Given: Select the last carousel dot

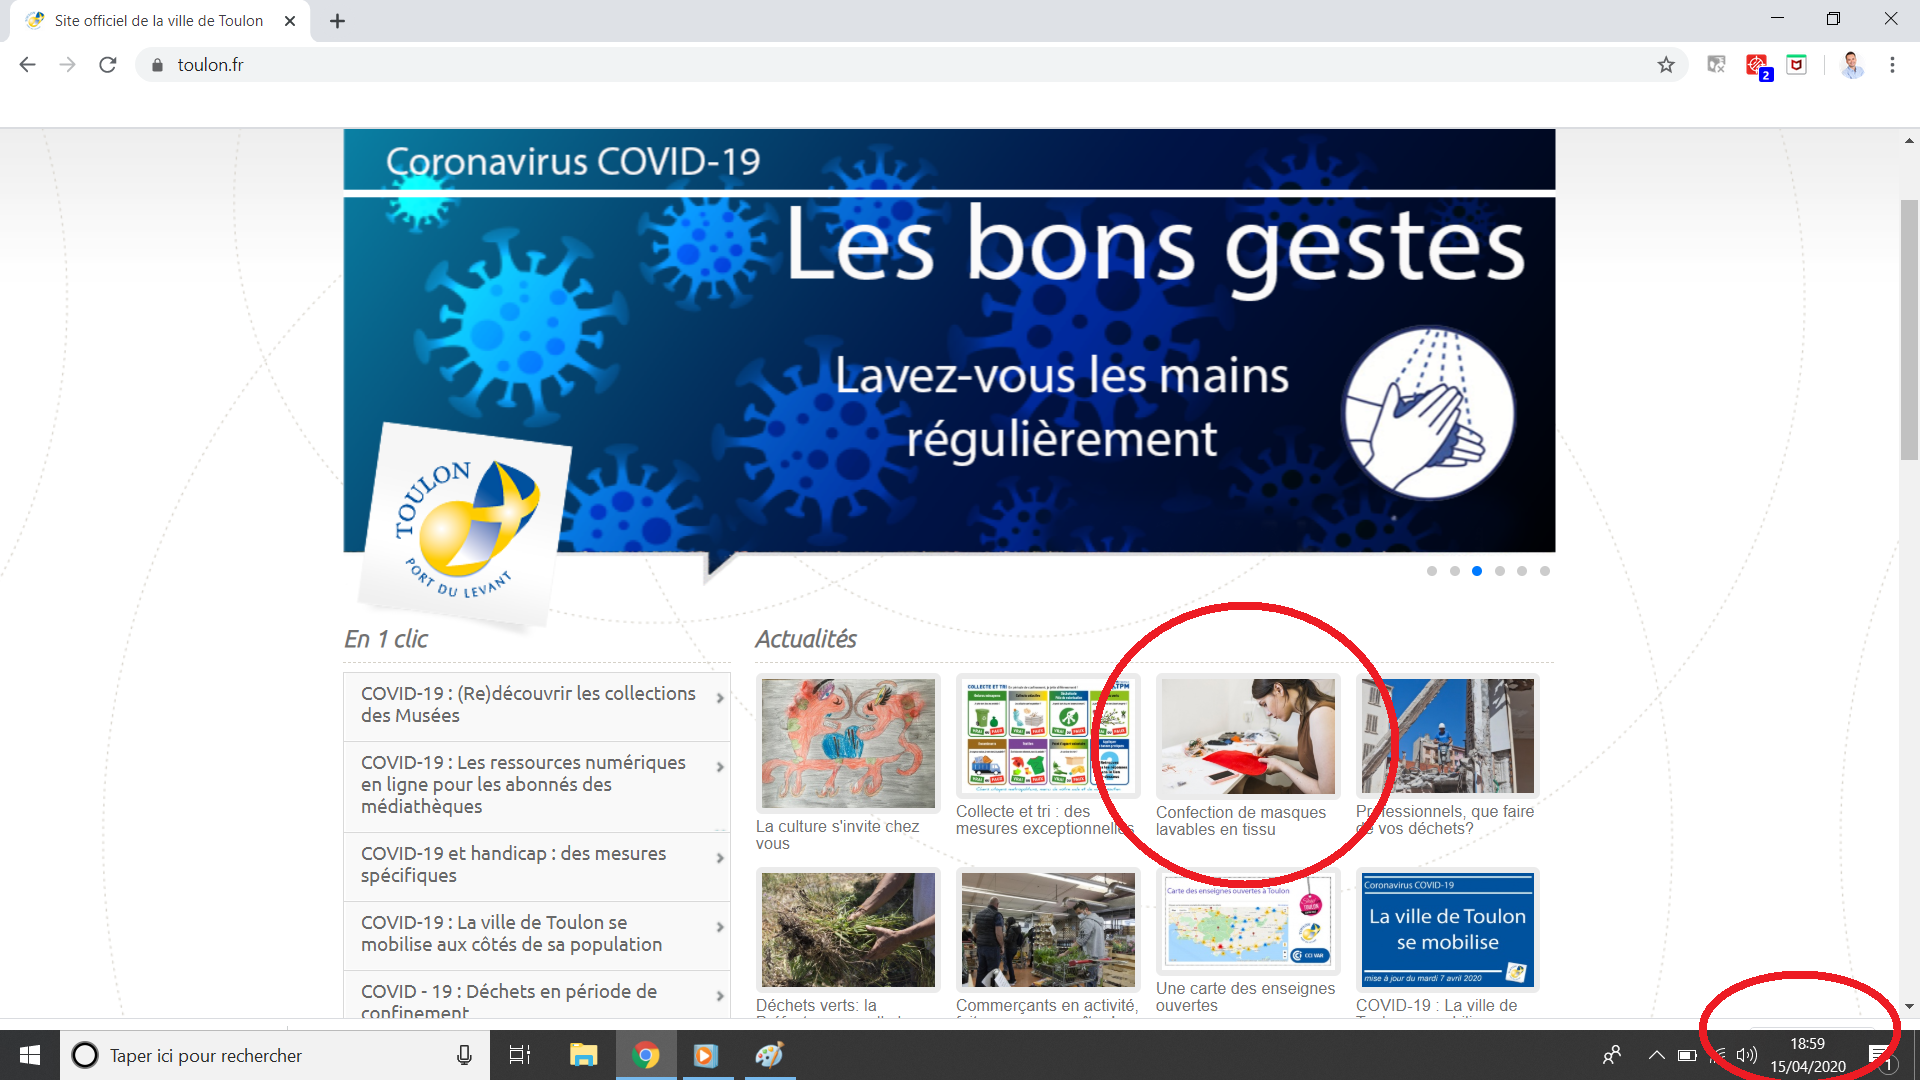Looking at the screenshot, I should [1545, 571].
